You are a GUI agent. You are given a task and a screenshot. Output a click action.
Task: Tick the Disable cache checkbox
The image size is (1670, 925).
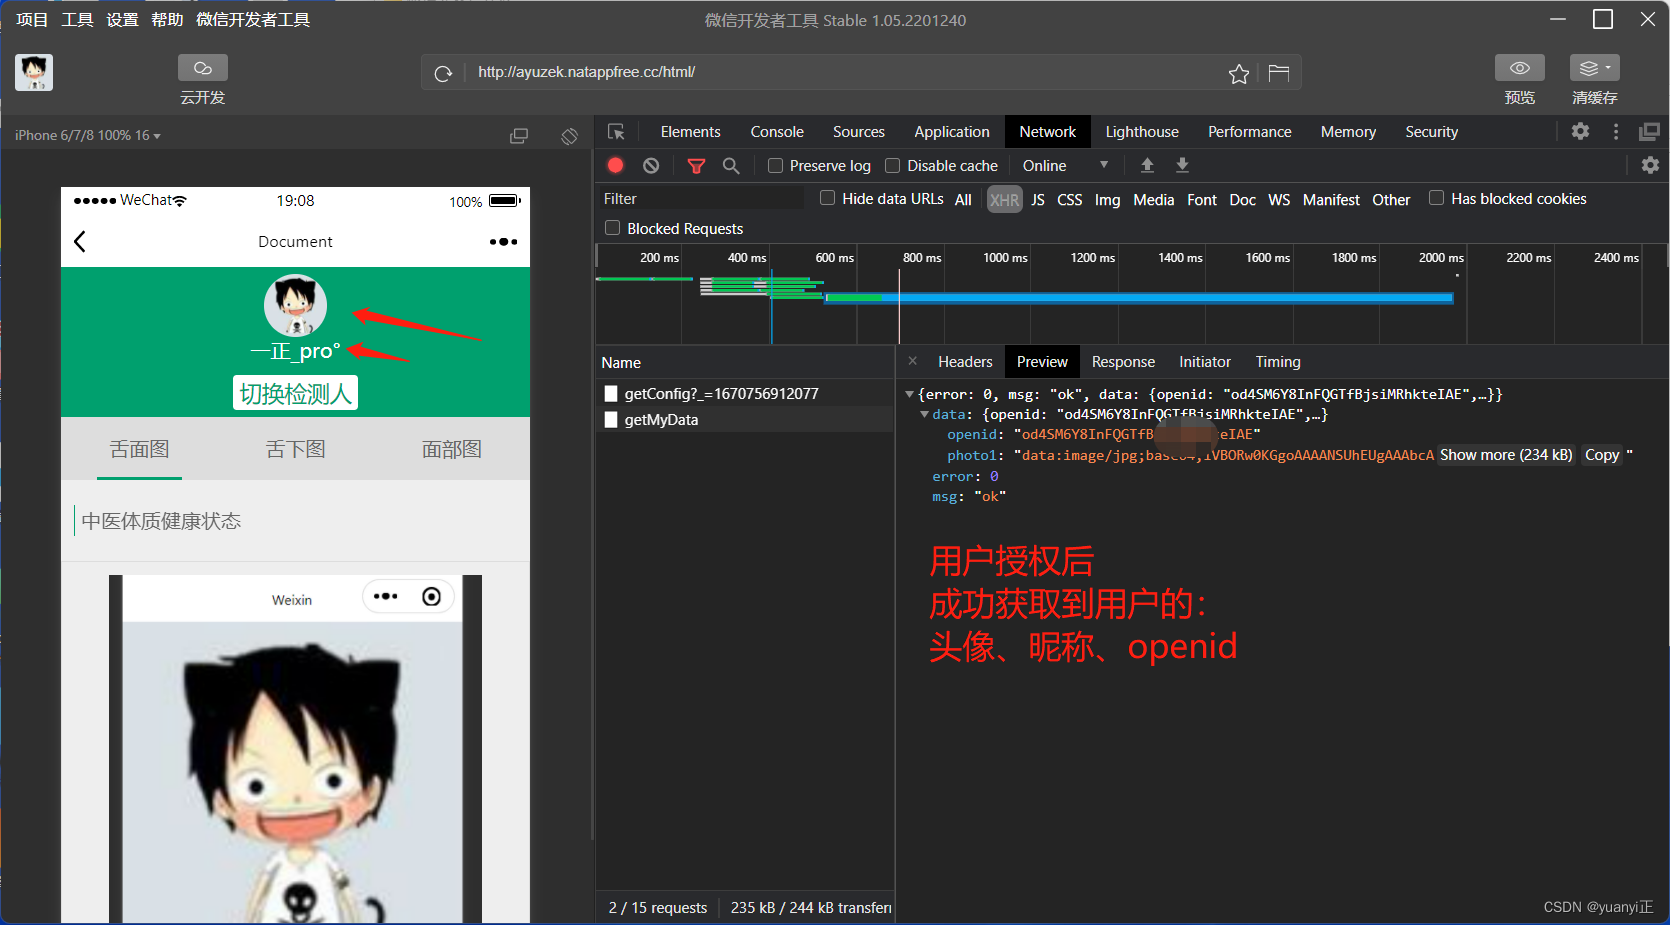tap(893, 166)
